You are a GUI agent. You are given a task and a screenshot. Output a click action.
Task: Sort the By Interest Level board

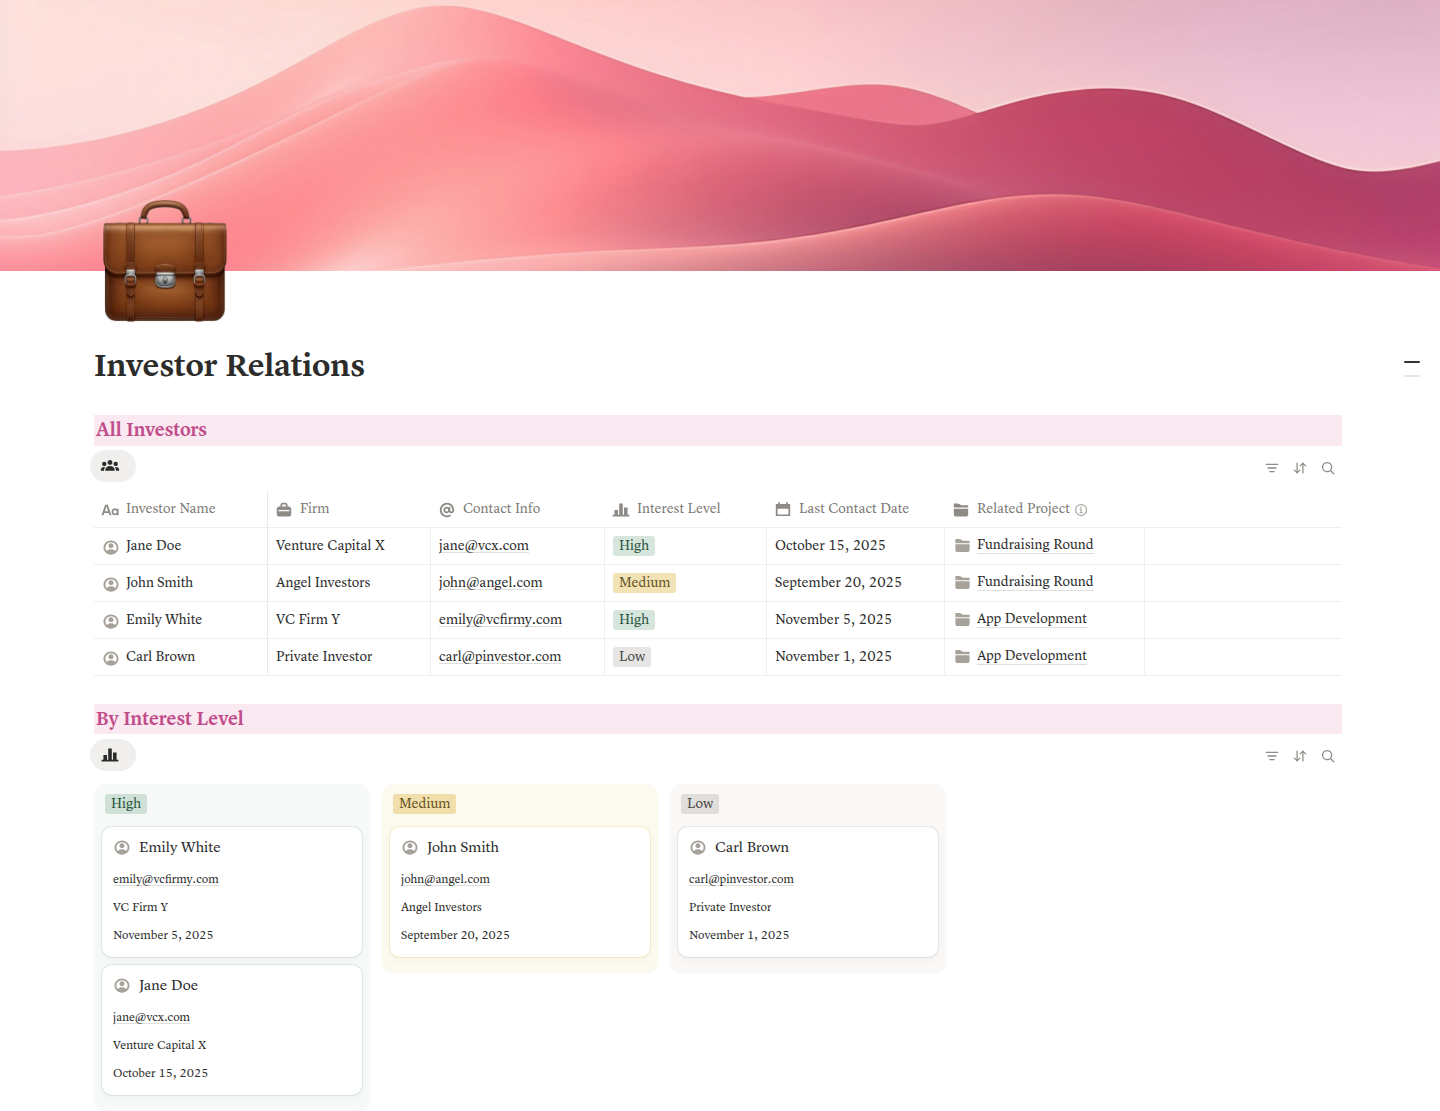tap(1300, 756)
